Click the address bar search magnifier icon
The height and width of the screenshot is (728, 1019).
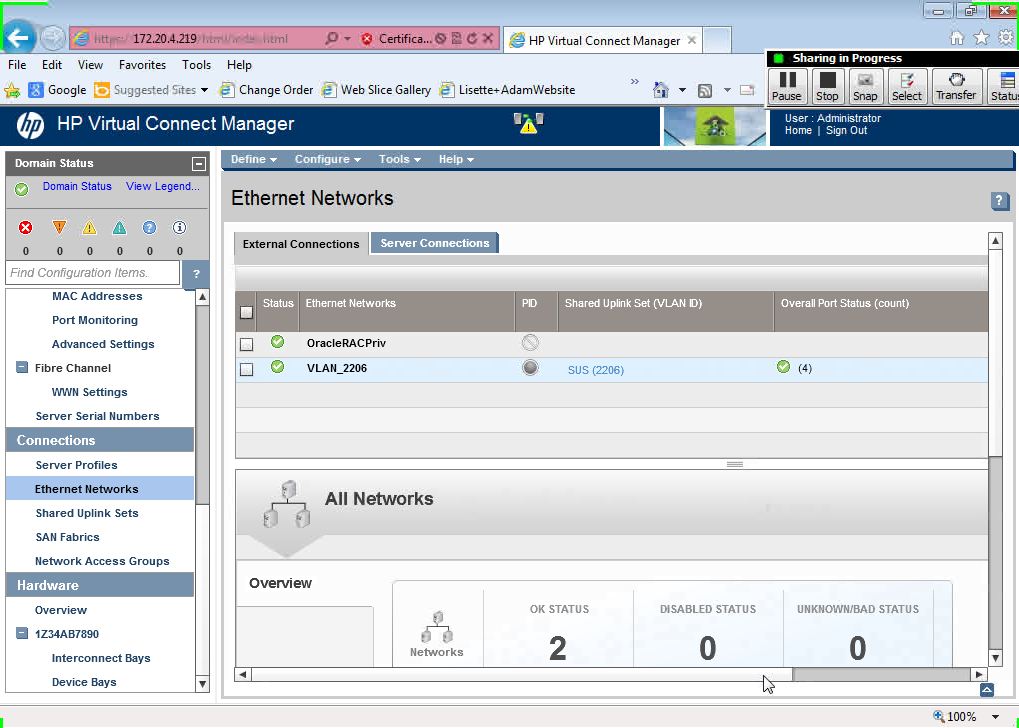coord(331,39)
